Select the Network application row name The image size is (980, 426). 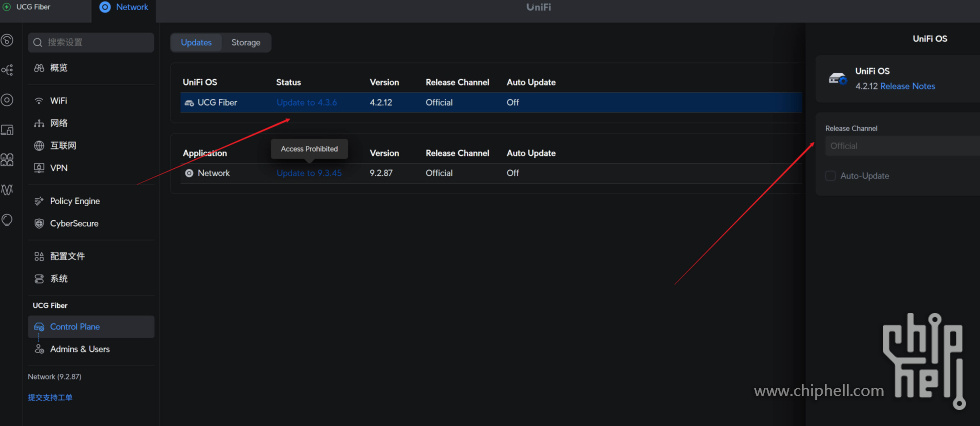214,173
